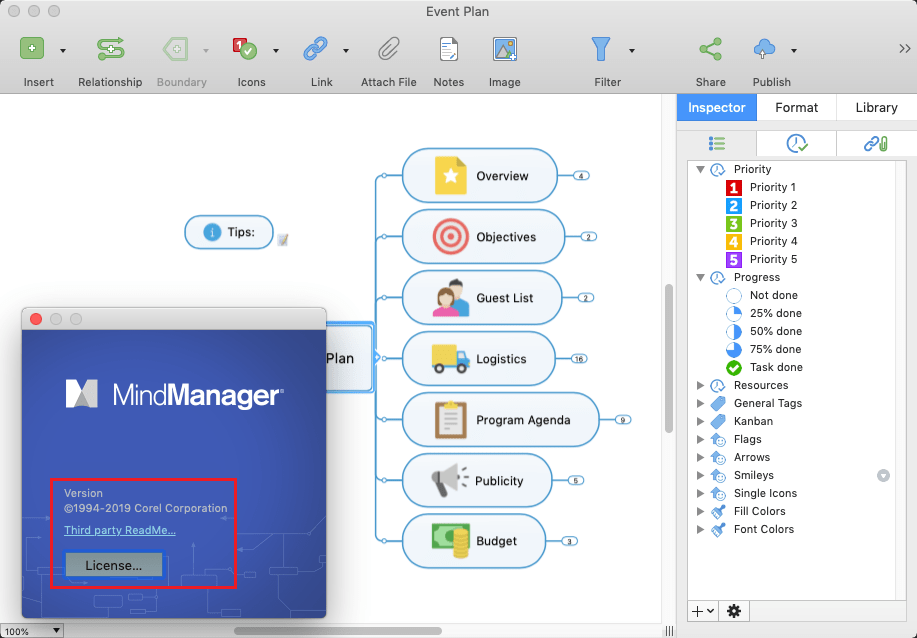Open the Third party ReadMe link

tap(120, 530)
